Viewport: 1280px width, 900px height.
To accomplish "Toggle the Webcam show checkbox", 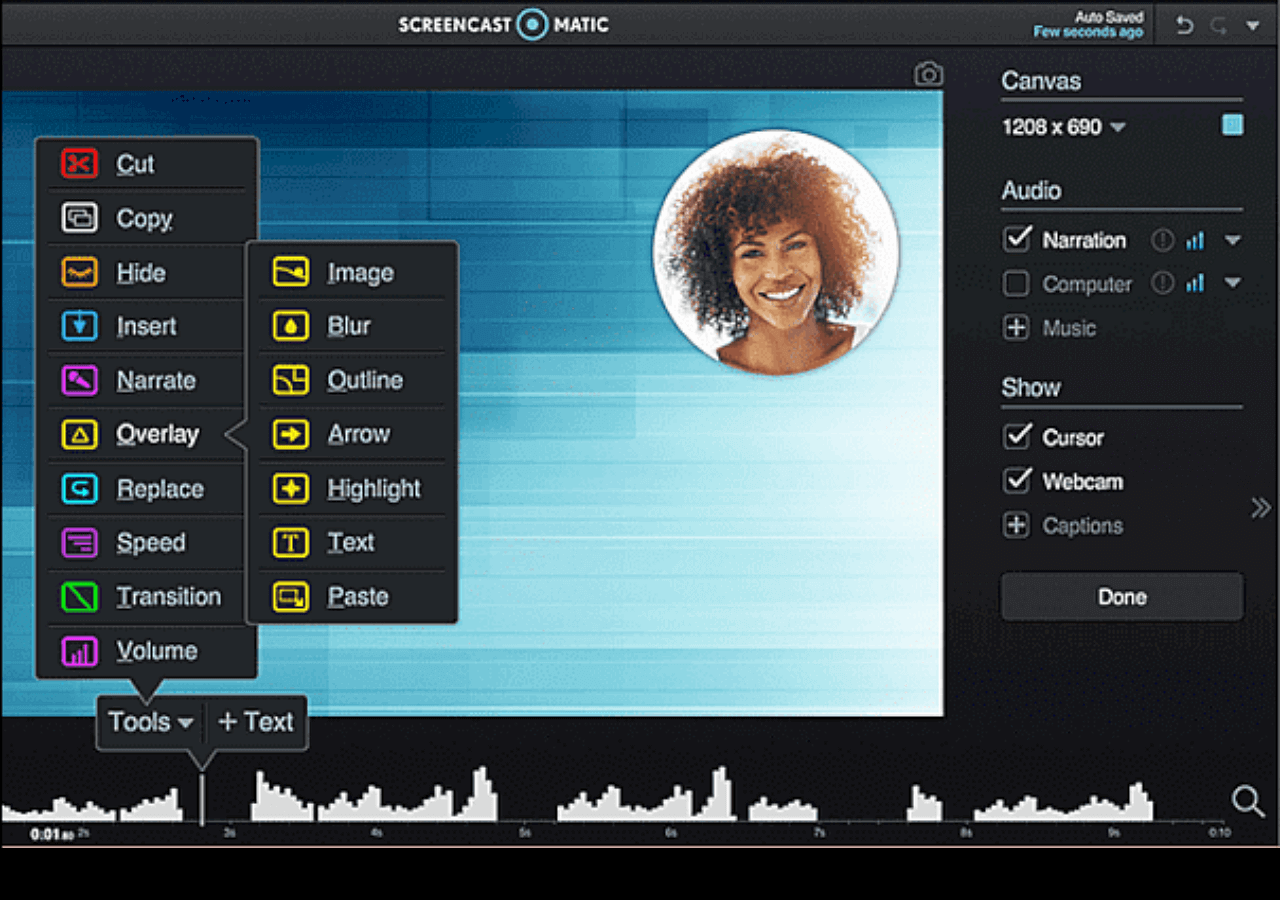I will pyautogui.click(x=1017, y=481).
